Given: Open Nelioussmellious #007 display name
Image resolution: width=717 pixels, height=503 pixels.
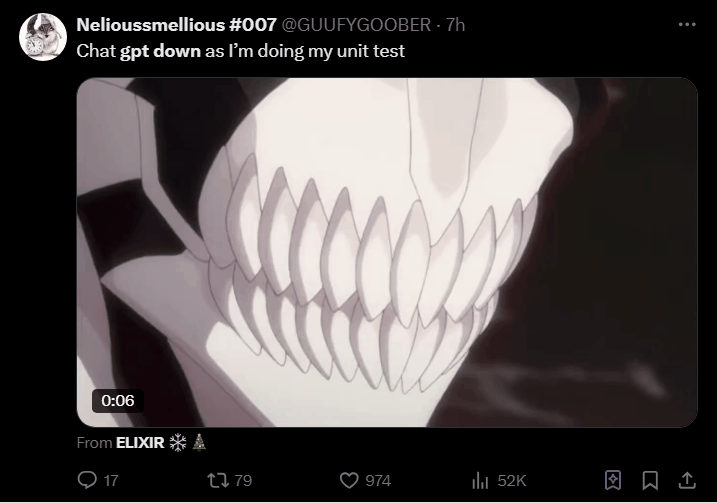Looking at the screenshot, I should [x=177, y=25].
